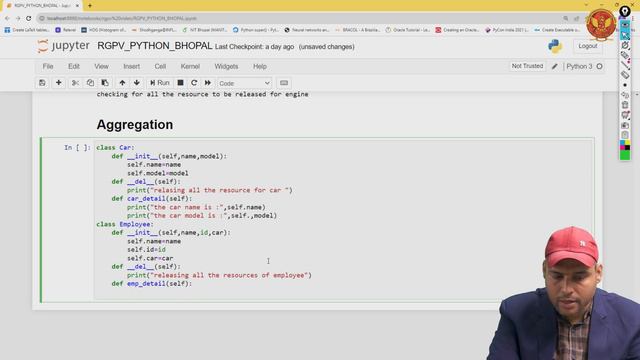This screenshot has height=360, width=640.
Task: Click the Logout button
Action: point(587,46)
